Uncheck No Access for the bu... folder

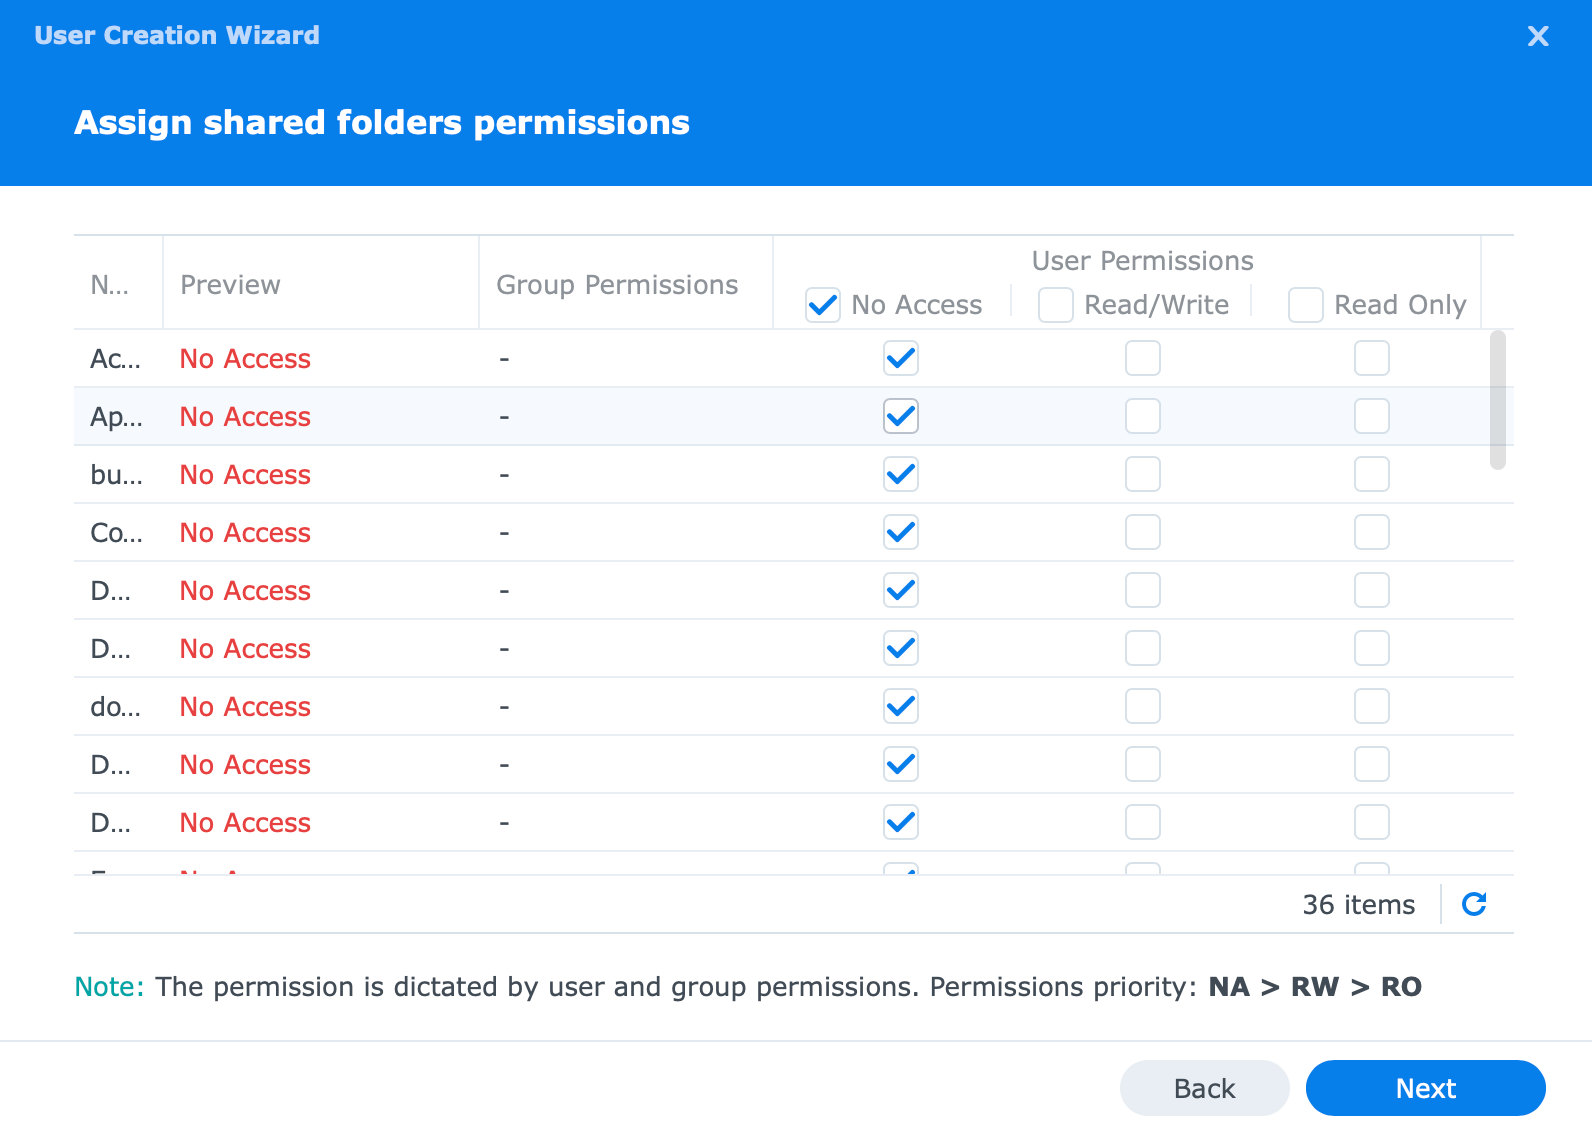[901, 474]
